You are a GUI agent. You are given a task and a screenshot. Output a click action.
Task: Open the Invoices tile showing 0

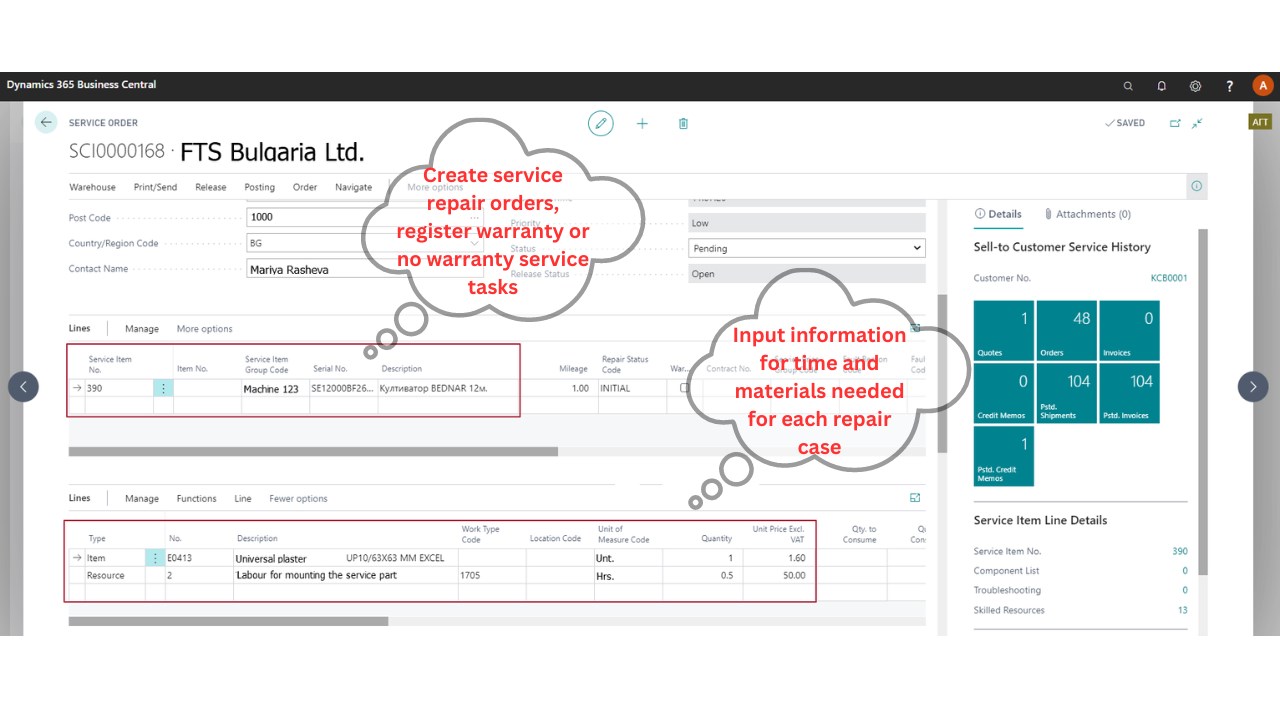(x=1130, y=330)
